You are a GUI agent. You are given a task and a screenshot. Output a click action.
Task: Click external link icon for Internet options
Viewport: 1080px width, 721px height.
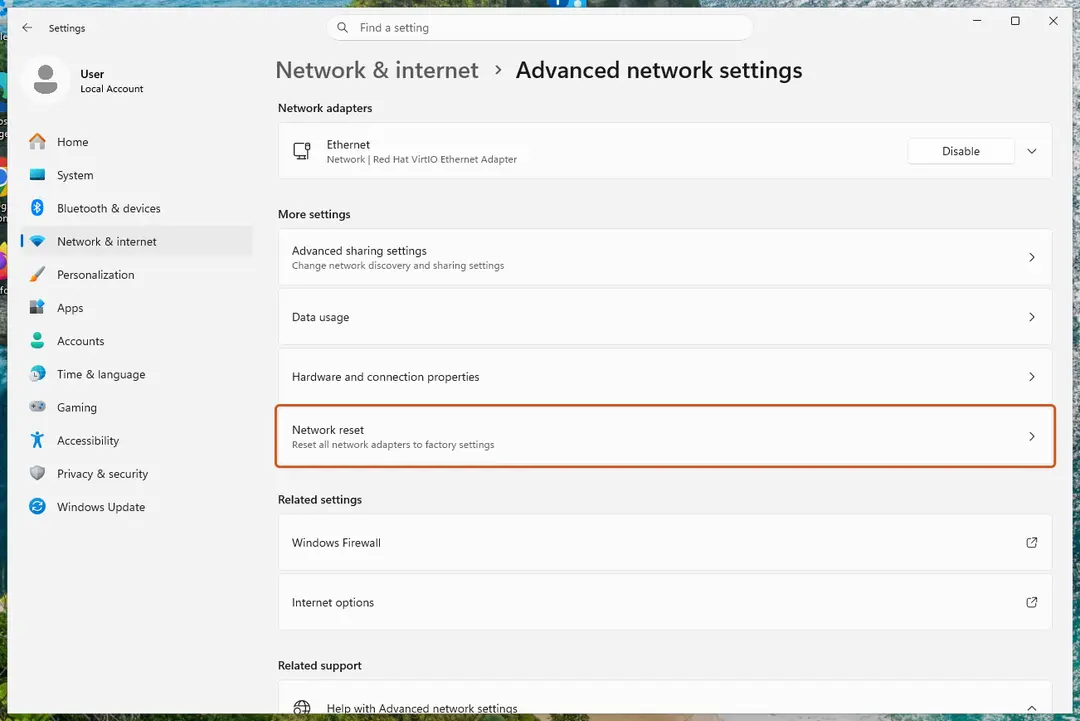coord(1031,602)
